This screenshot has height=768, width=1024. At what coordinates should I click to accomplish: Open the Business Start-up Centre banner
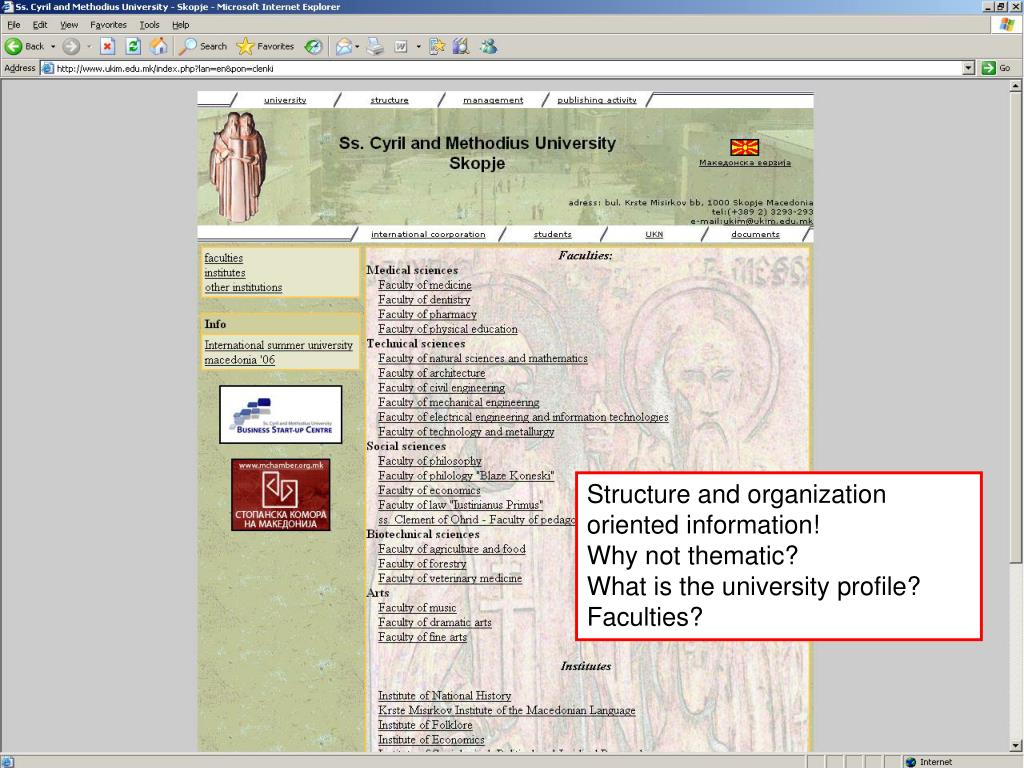point(281,415)
